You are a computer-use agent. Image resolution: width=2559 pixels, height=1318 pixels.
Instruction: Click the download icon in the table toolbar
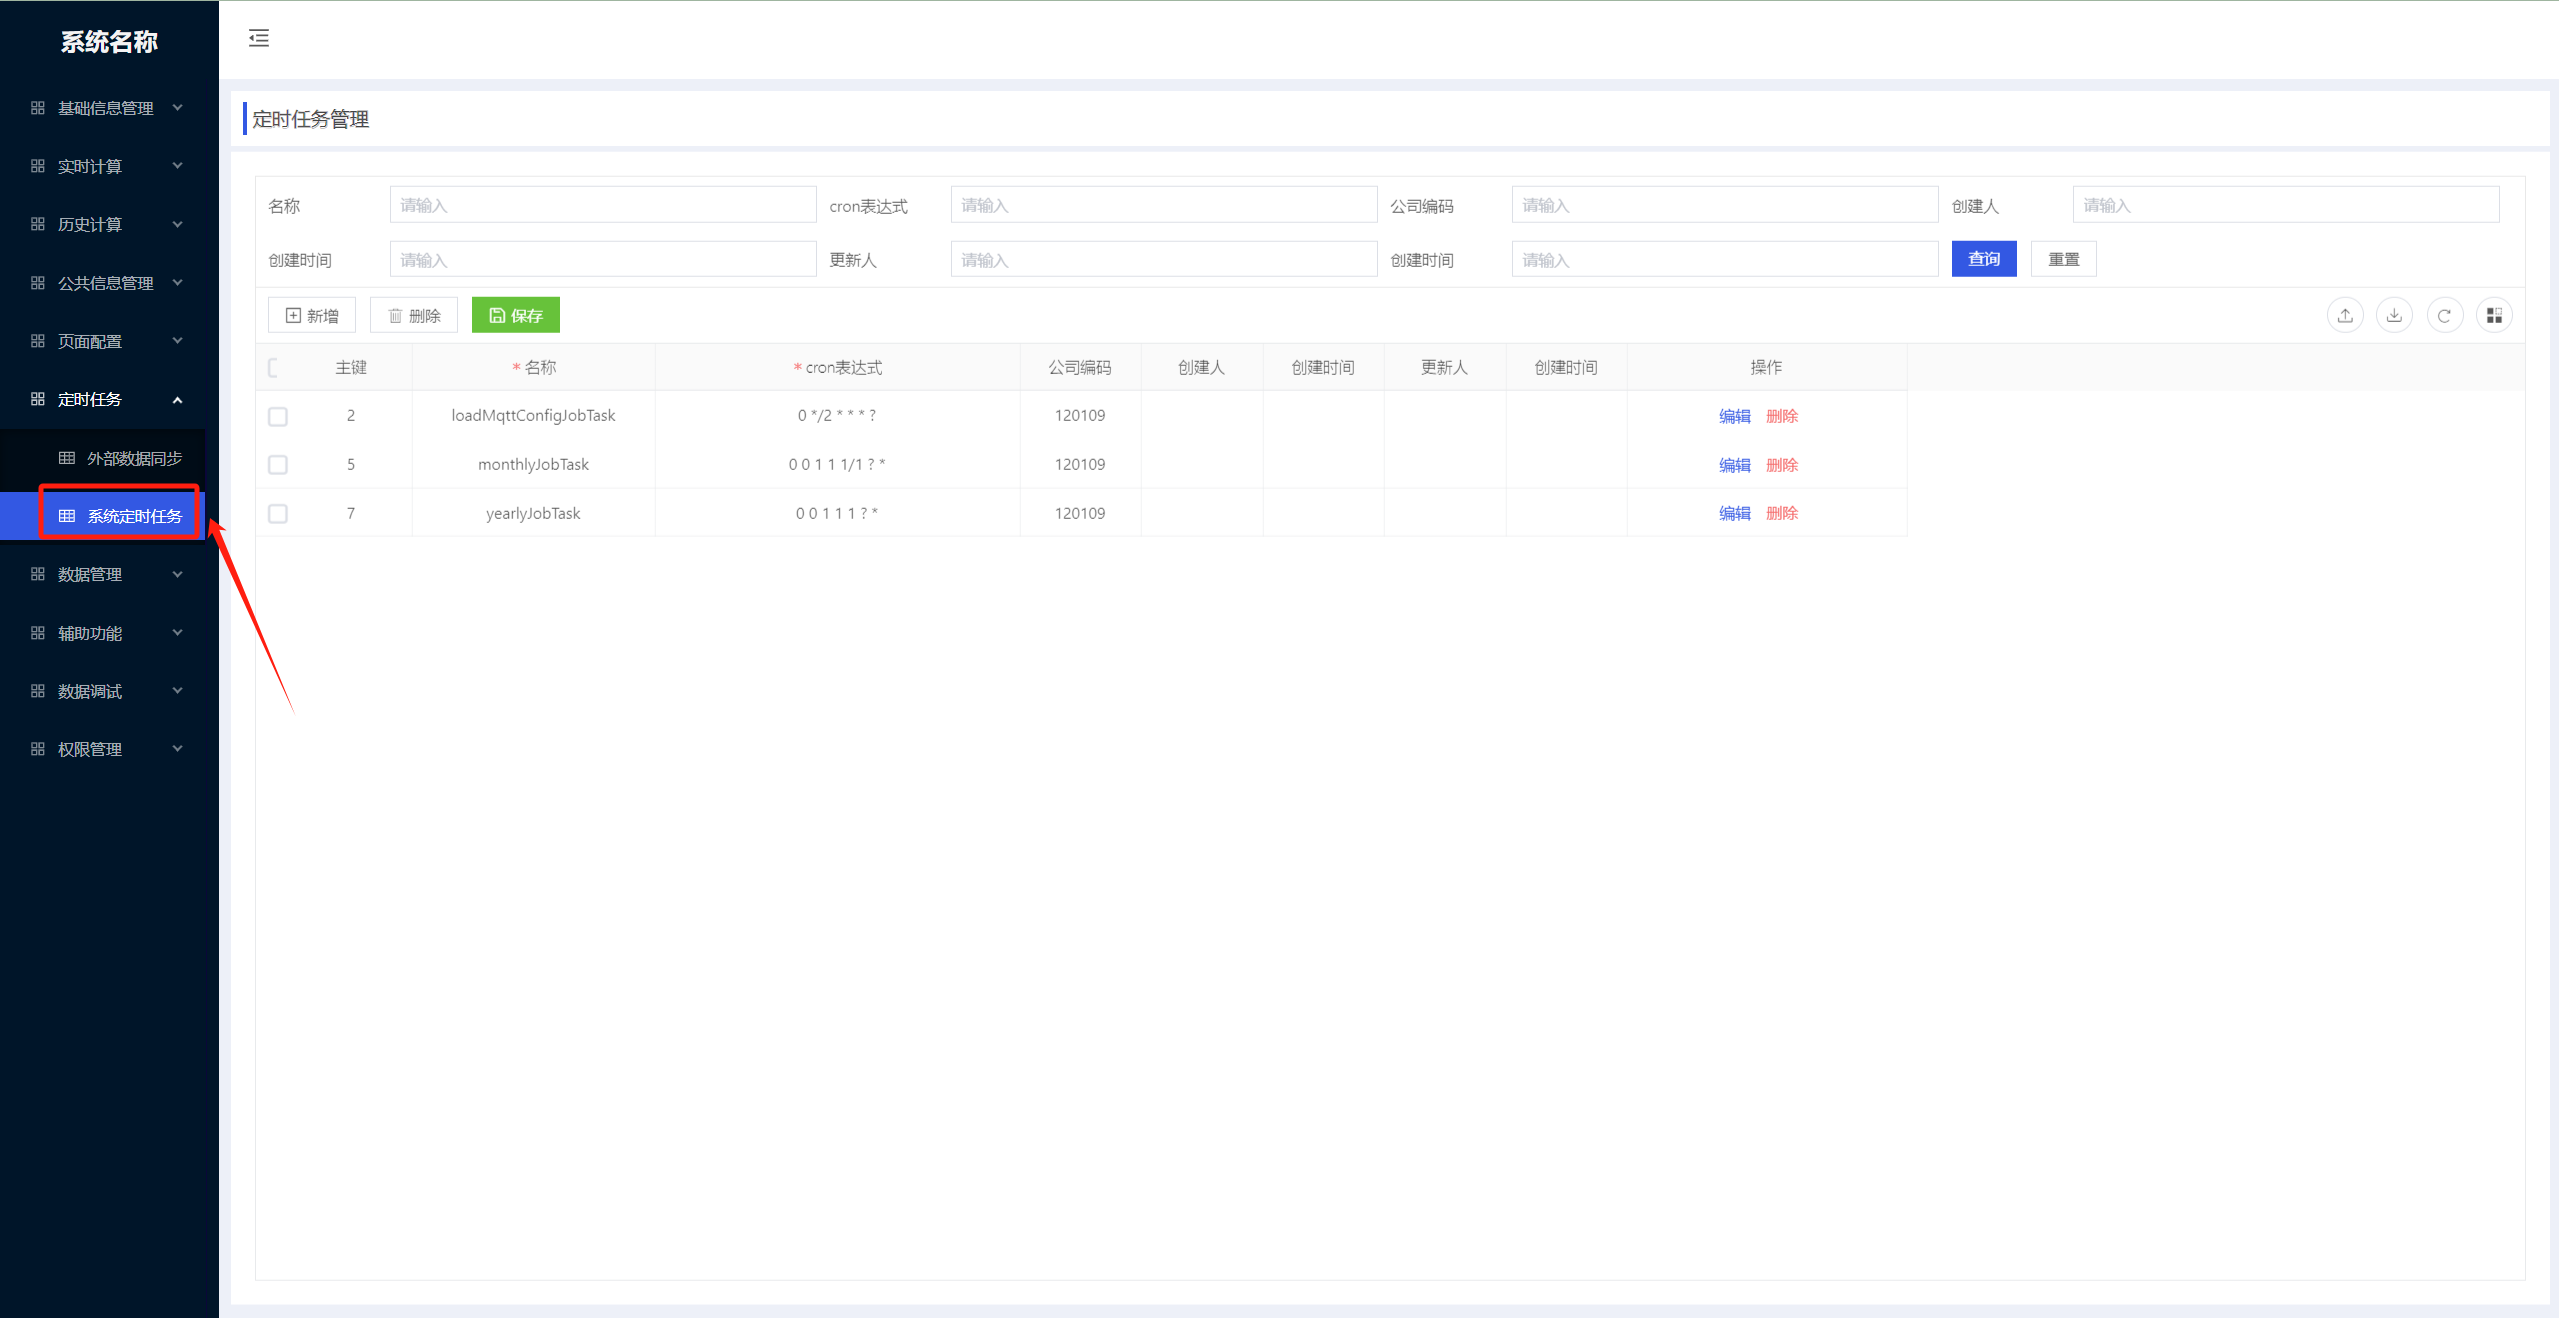pyautogui.click(x=2394, y=316)
